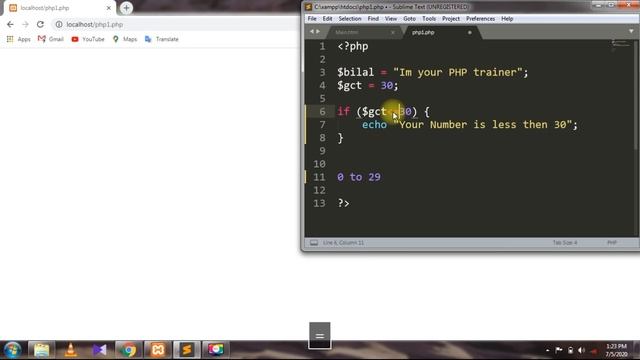Open File Explorer from the taskbar
The image size is (640, 360).
(41, 350)
